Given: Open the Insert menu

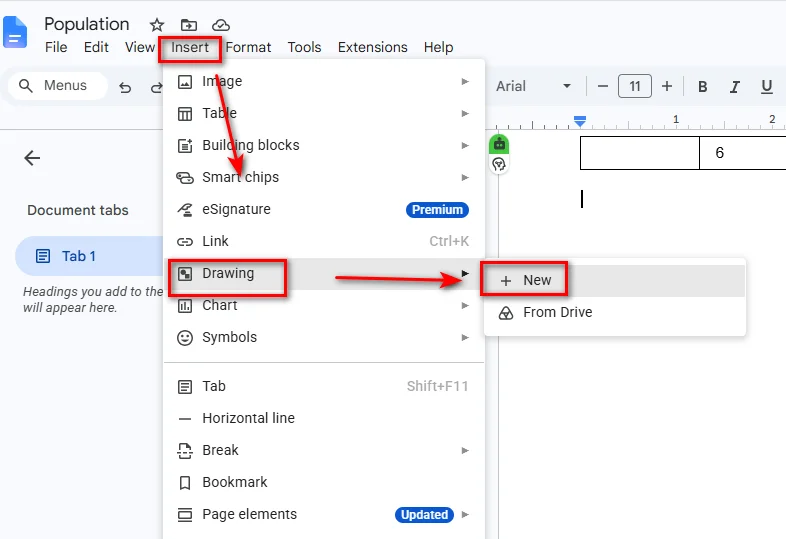Looking at the screenshot, I should pos(189,47).
